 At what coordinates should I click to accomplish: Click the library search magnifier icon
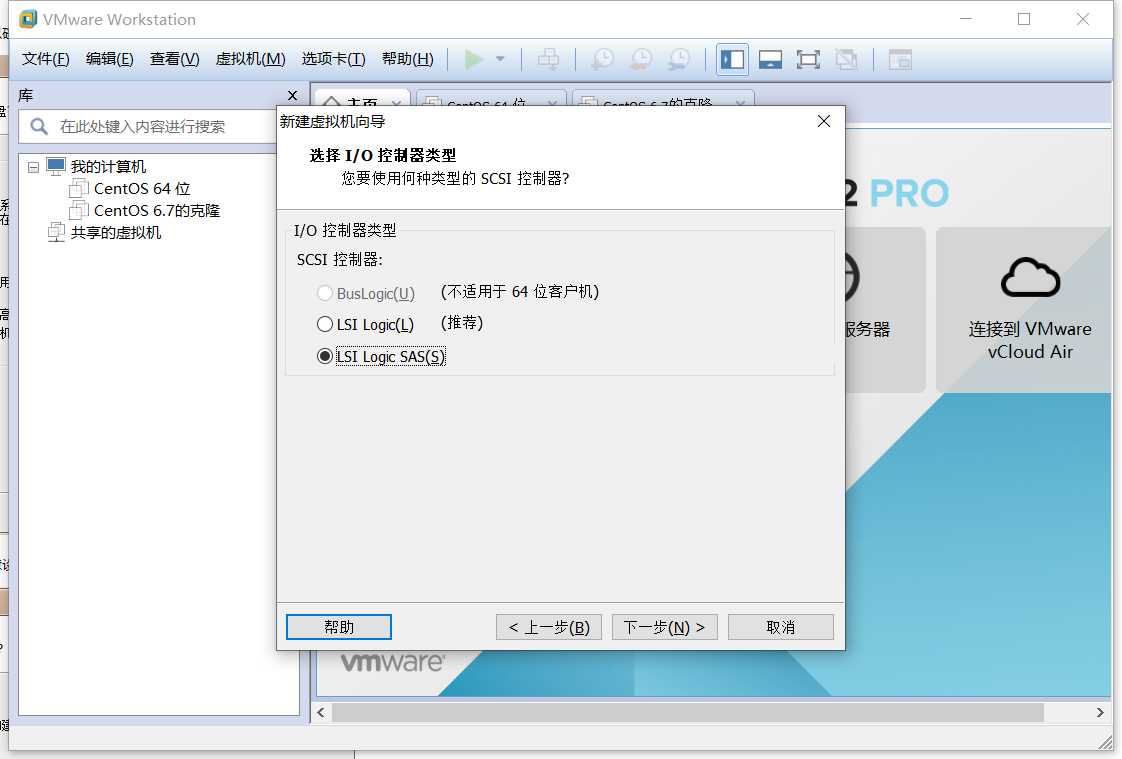(x=39, y=127)
